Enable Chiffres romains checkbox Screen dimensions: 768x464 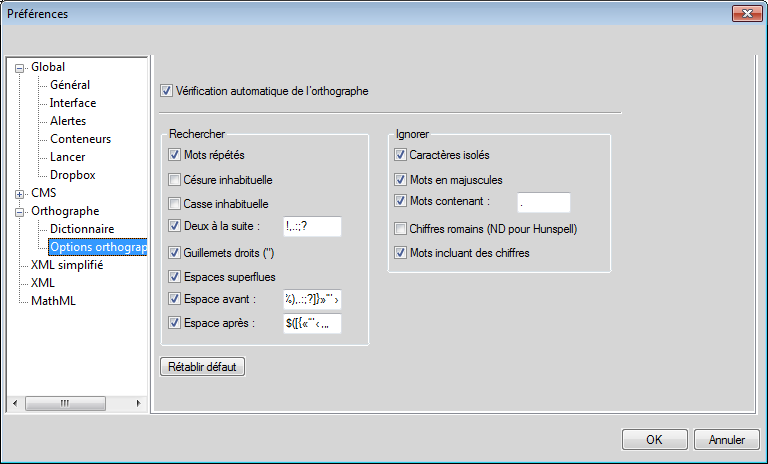click(401, 229)
